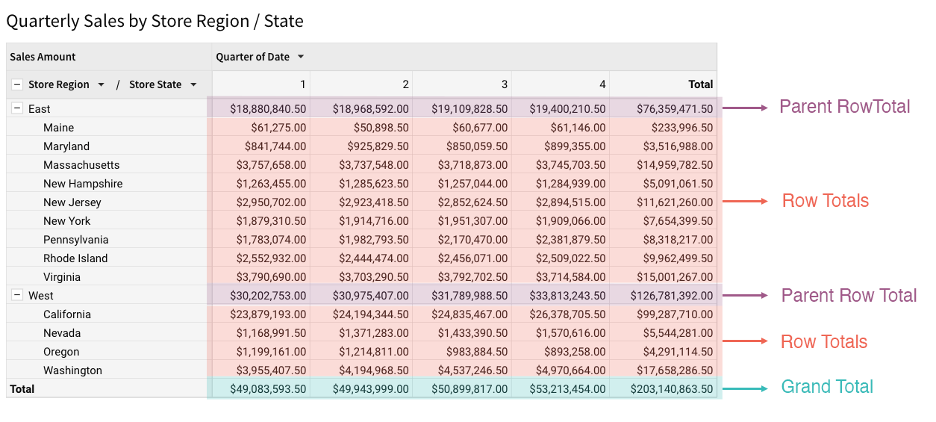The image size is (936, 422).
Task: Select the quarter 4 column header
Action: (602, 85)
